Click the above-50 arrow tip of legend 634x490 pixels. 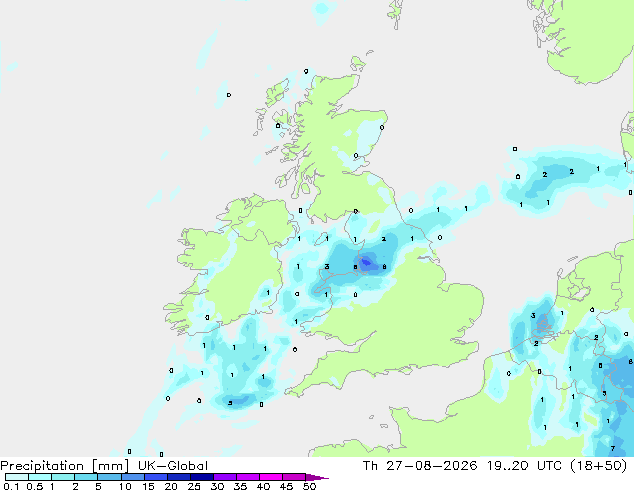317,477
